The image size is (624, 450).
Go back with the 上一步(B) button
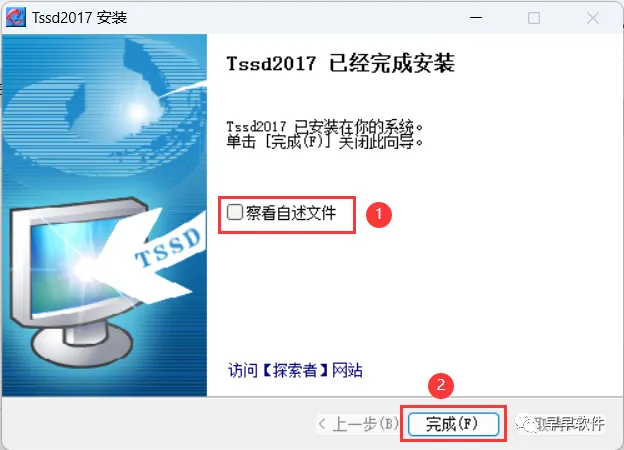[358, 424]
